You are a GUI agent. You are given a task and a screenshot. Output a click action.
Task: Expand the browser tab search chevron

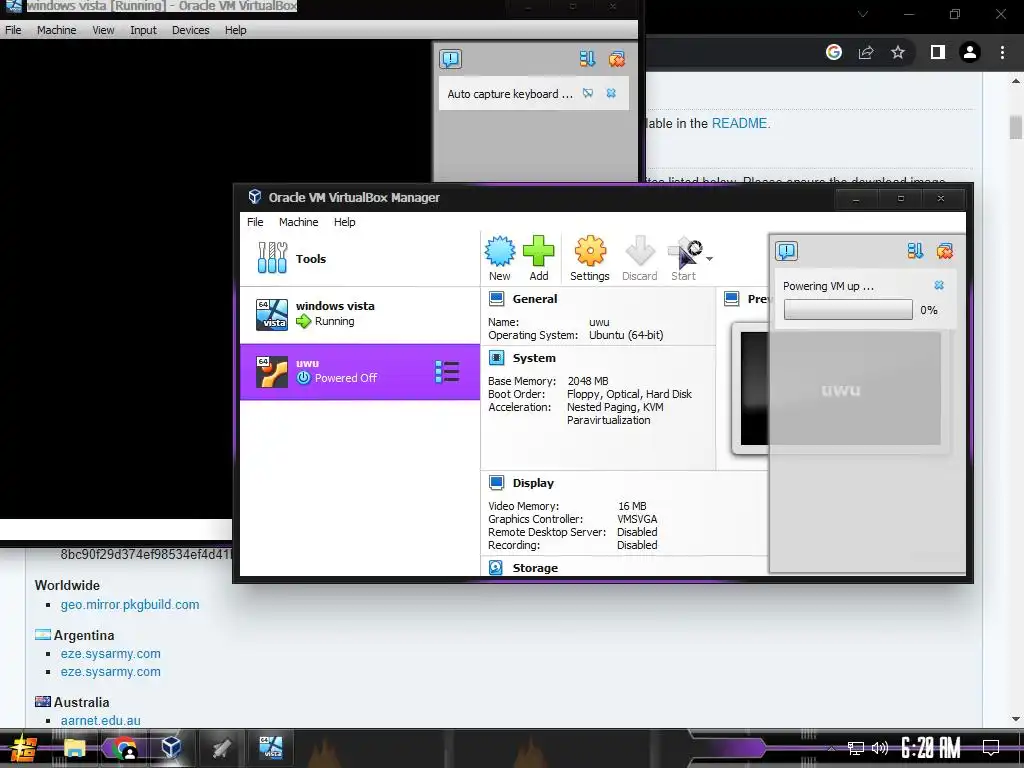point(863,14)
